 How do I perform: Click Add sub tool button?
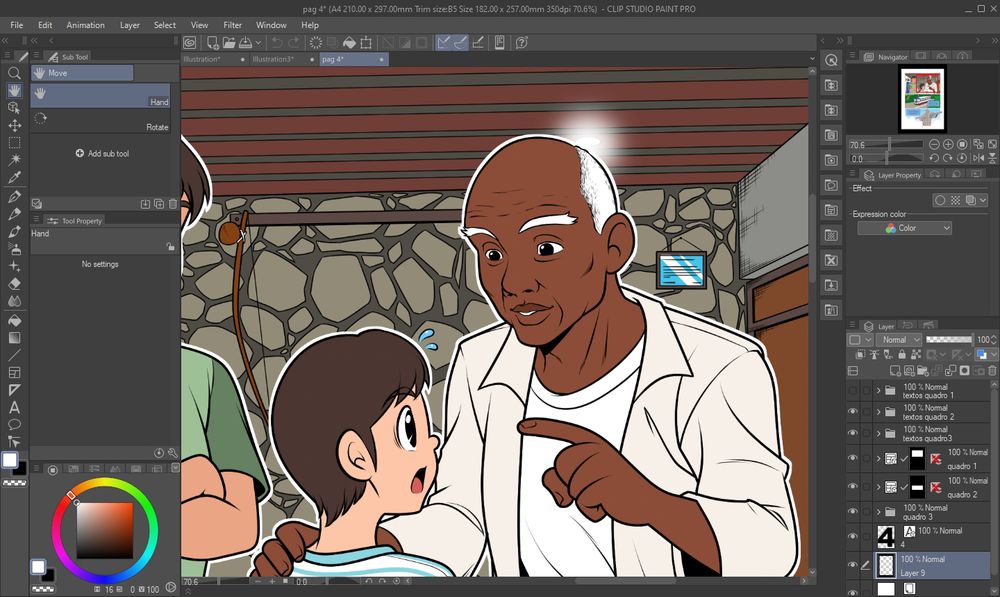[x=101, y=154]
